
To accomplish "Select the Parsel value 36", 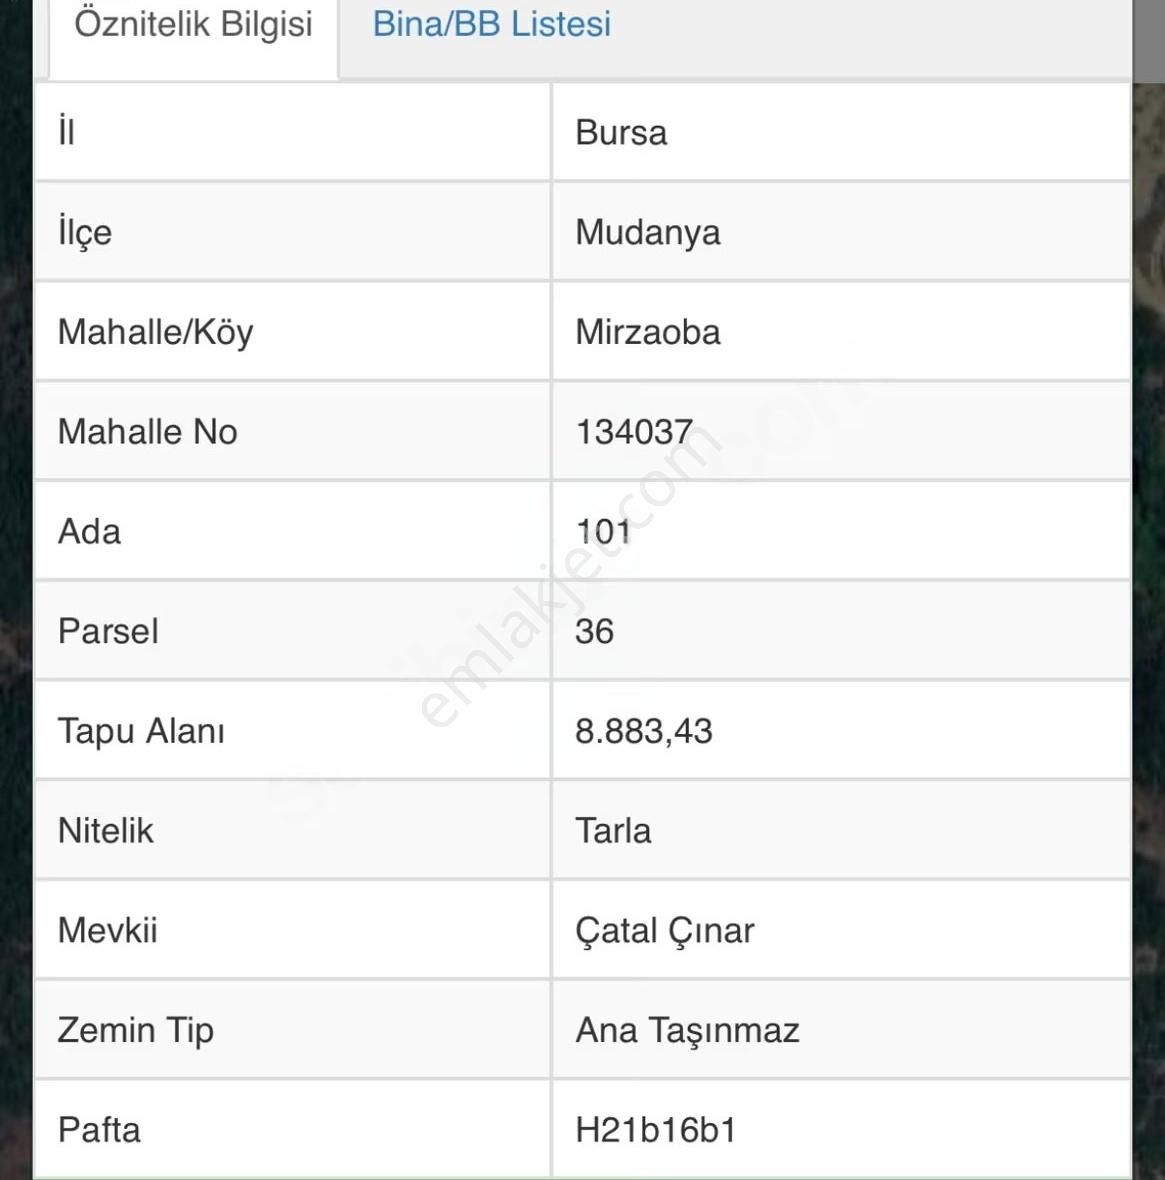I will pyautogui.click(x=594, y=631).
